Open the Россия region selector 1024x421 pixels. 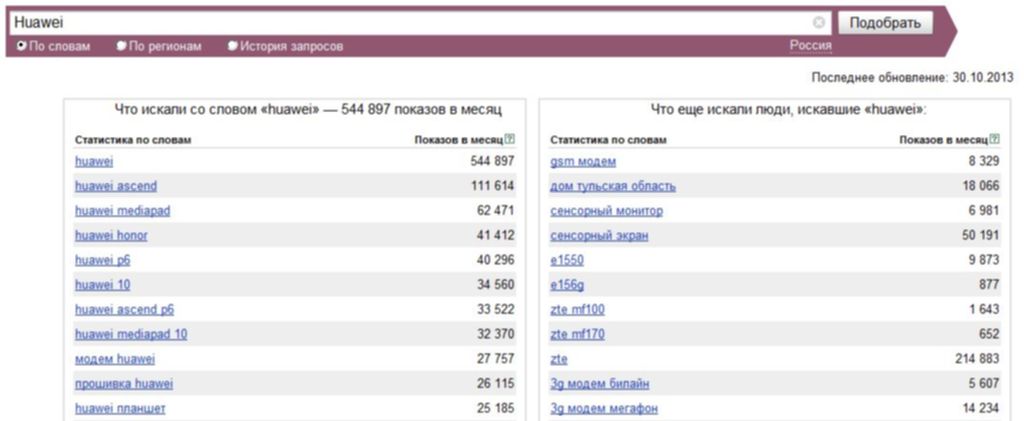810,46
